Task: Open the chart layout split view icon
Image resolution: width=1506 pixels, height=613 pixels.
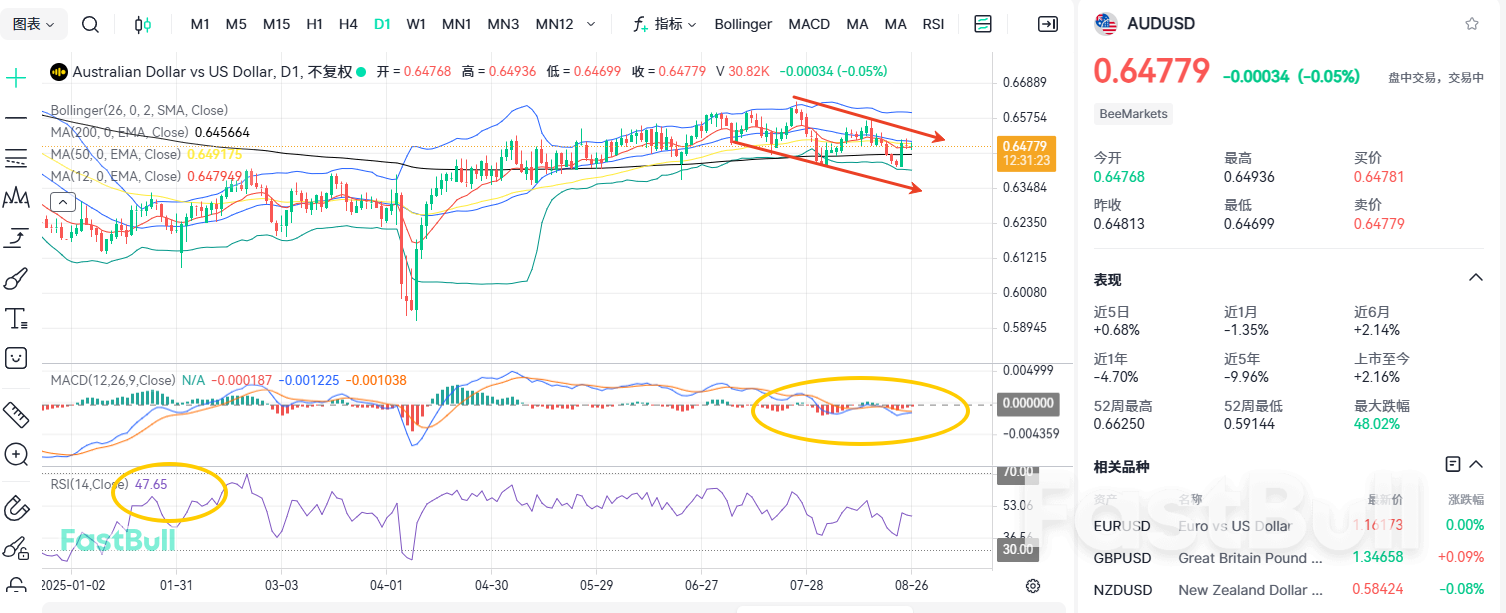Action: (983, 23)
